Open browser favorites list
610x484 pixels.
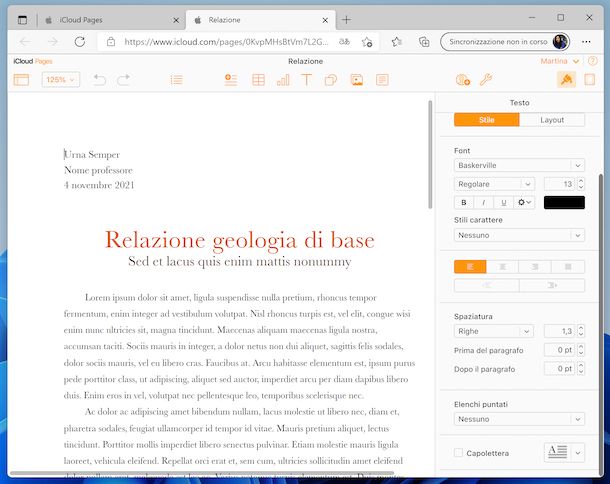[396, 42]
